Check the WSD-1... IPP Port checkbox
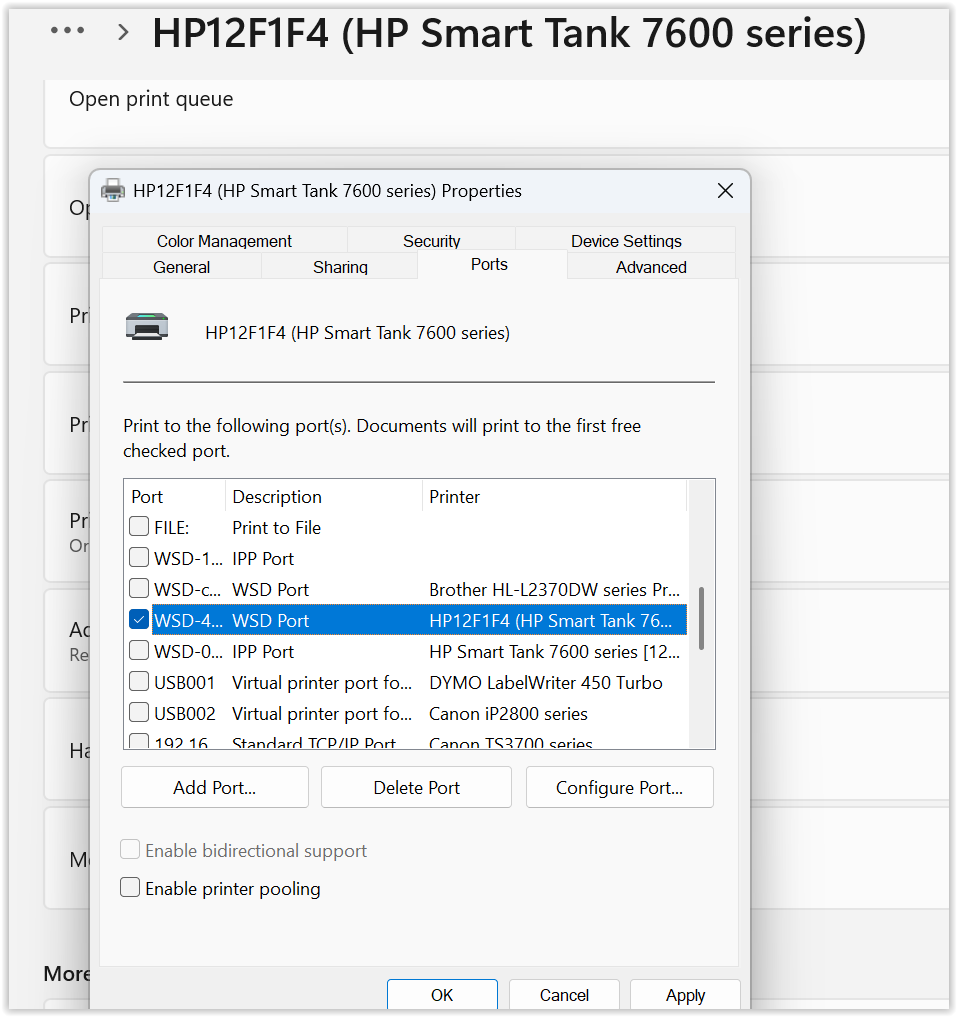 point(139,557)
